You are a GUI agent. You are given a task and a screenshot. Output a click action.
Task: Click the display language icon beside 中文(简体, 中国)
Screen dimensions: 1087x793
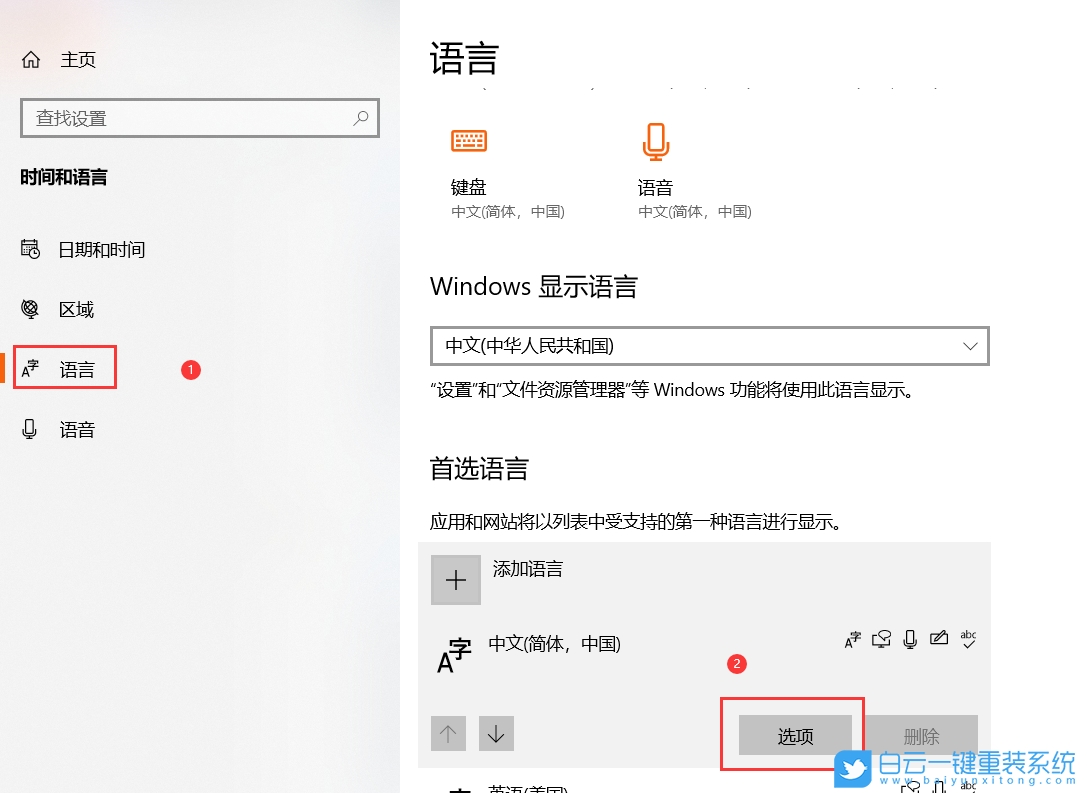coord(851,639)
